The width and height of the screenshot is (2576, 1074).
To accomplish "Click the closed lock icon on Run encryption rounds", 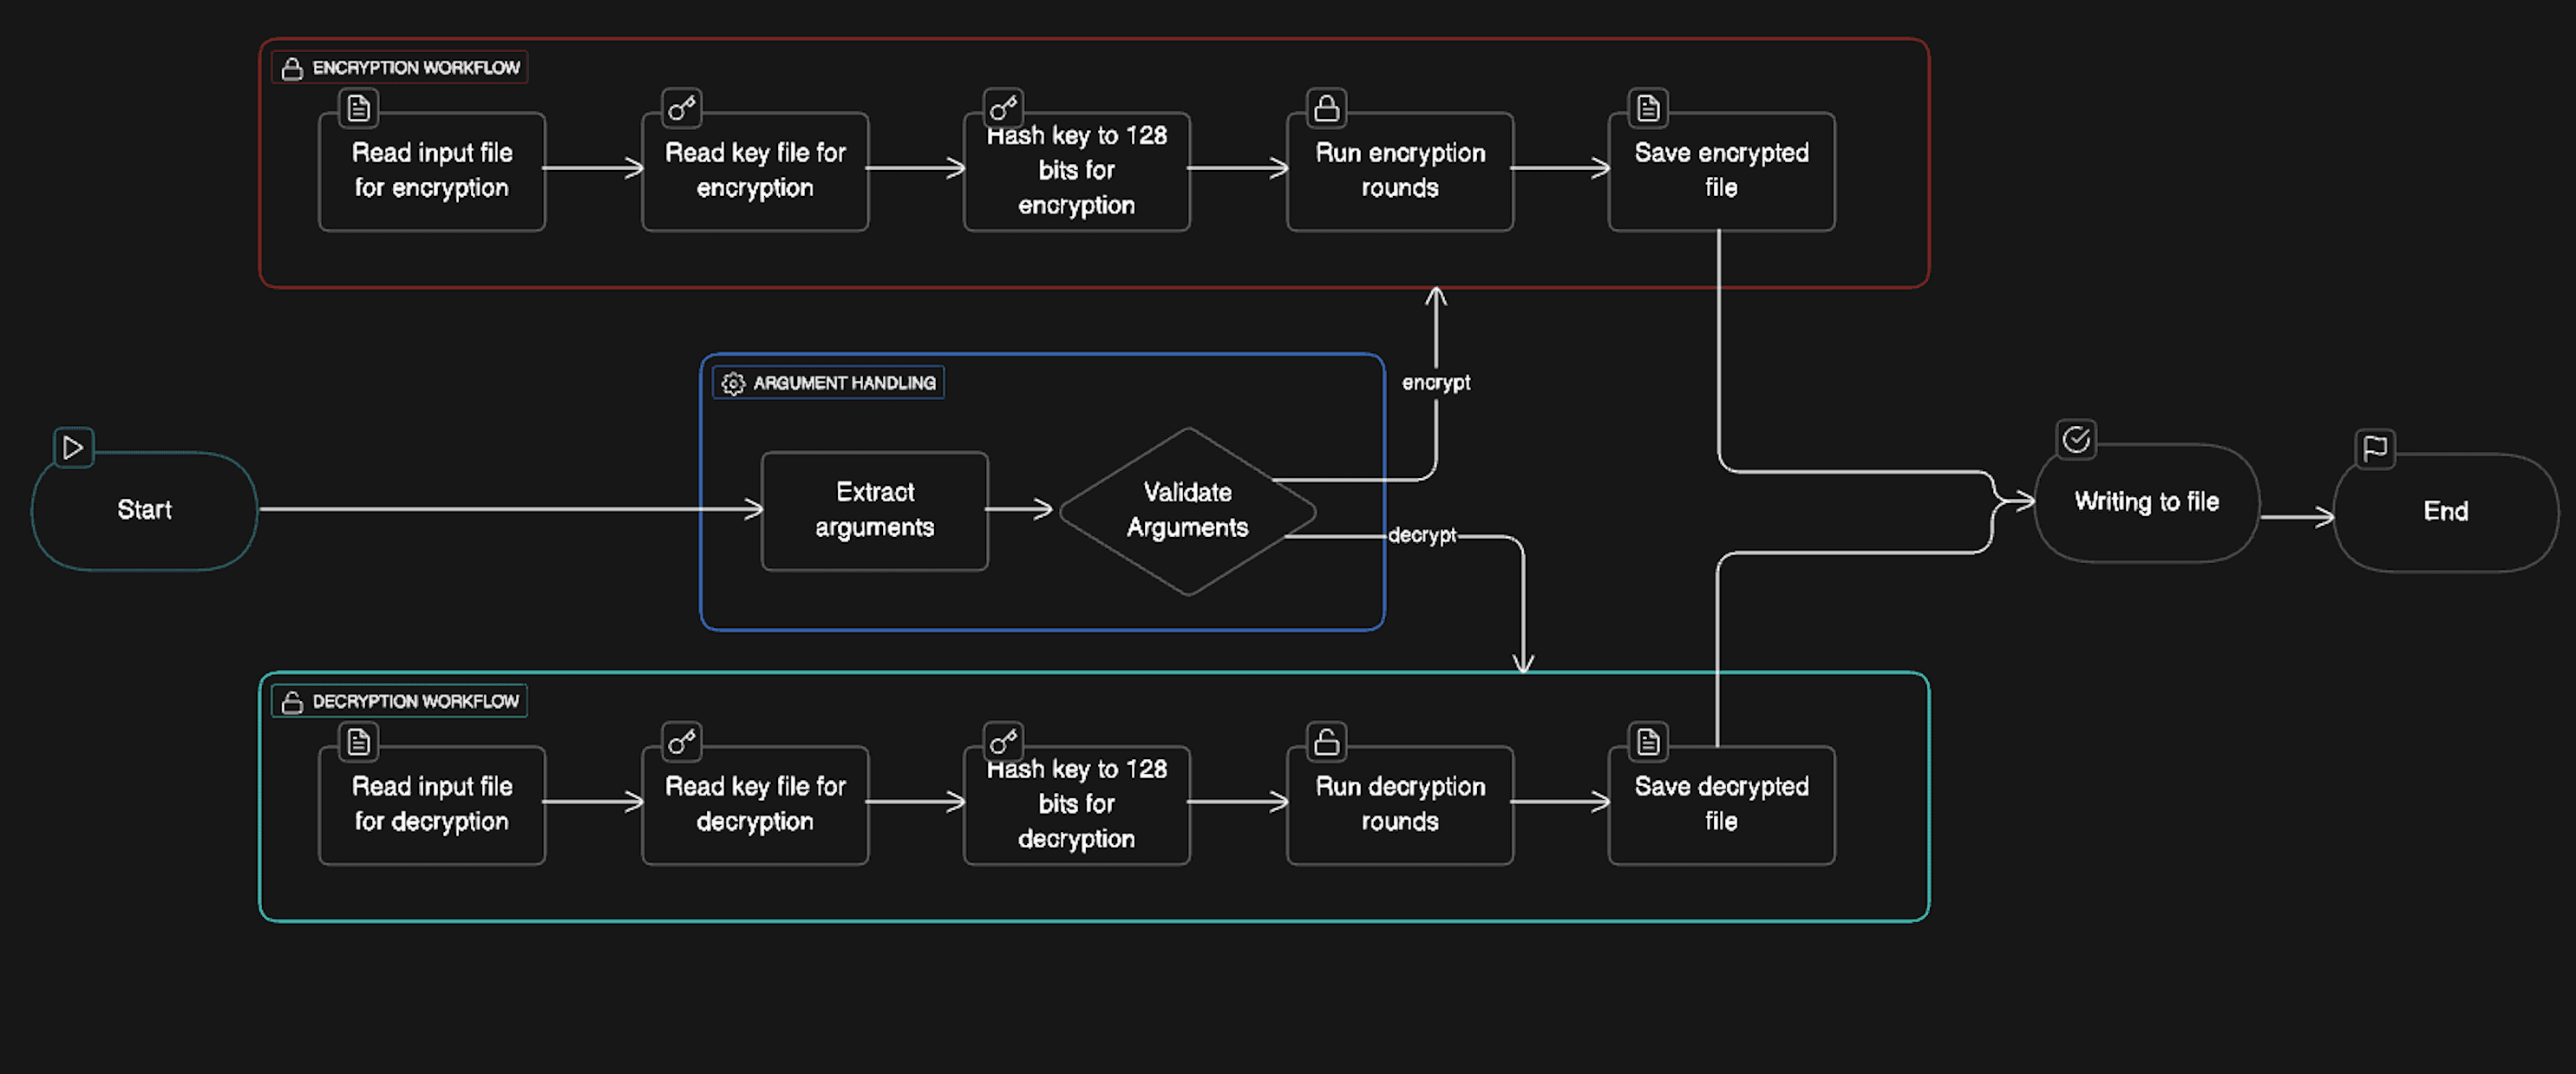I will click(x=1326, y=108).
